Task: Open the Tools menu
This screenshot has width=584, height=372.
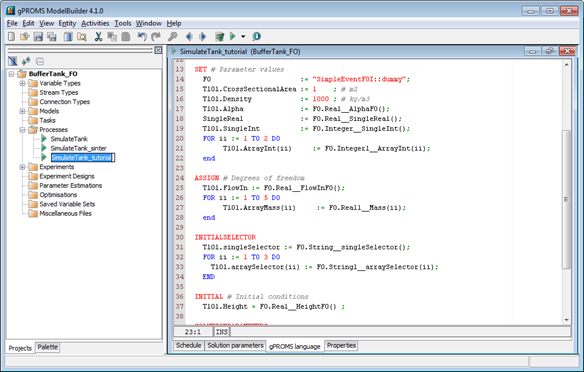Action: tap(123, 23)
